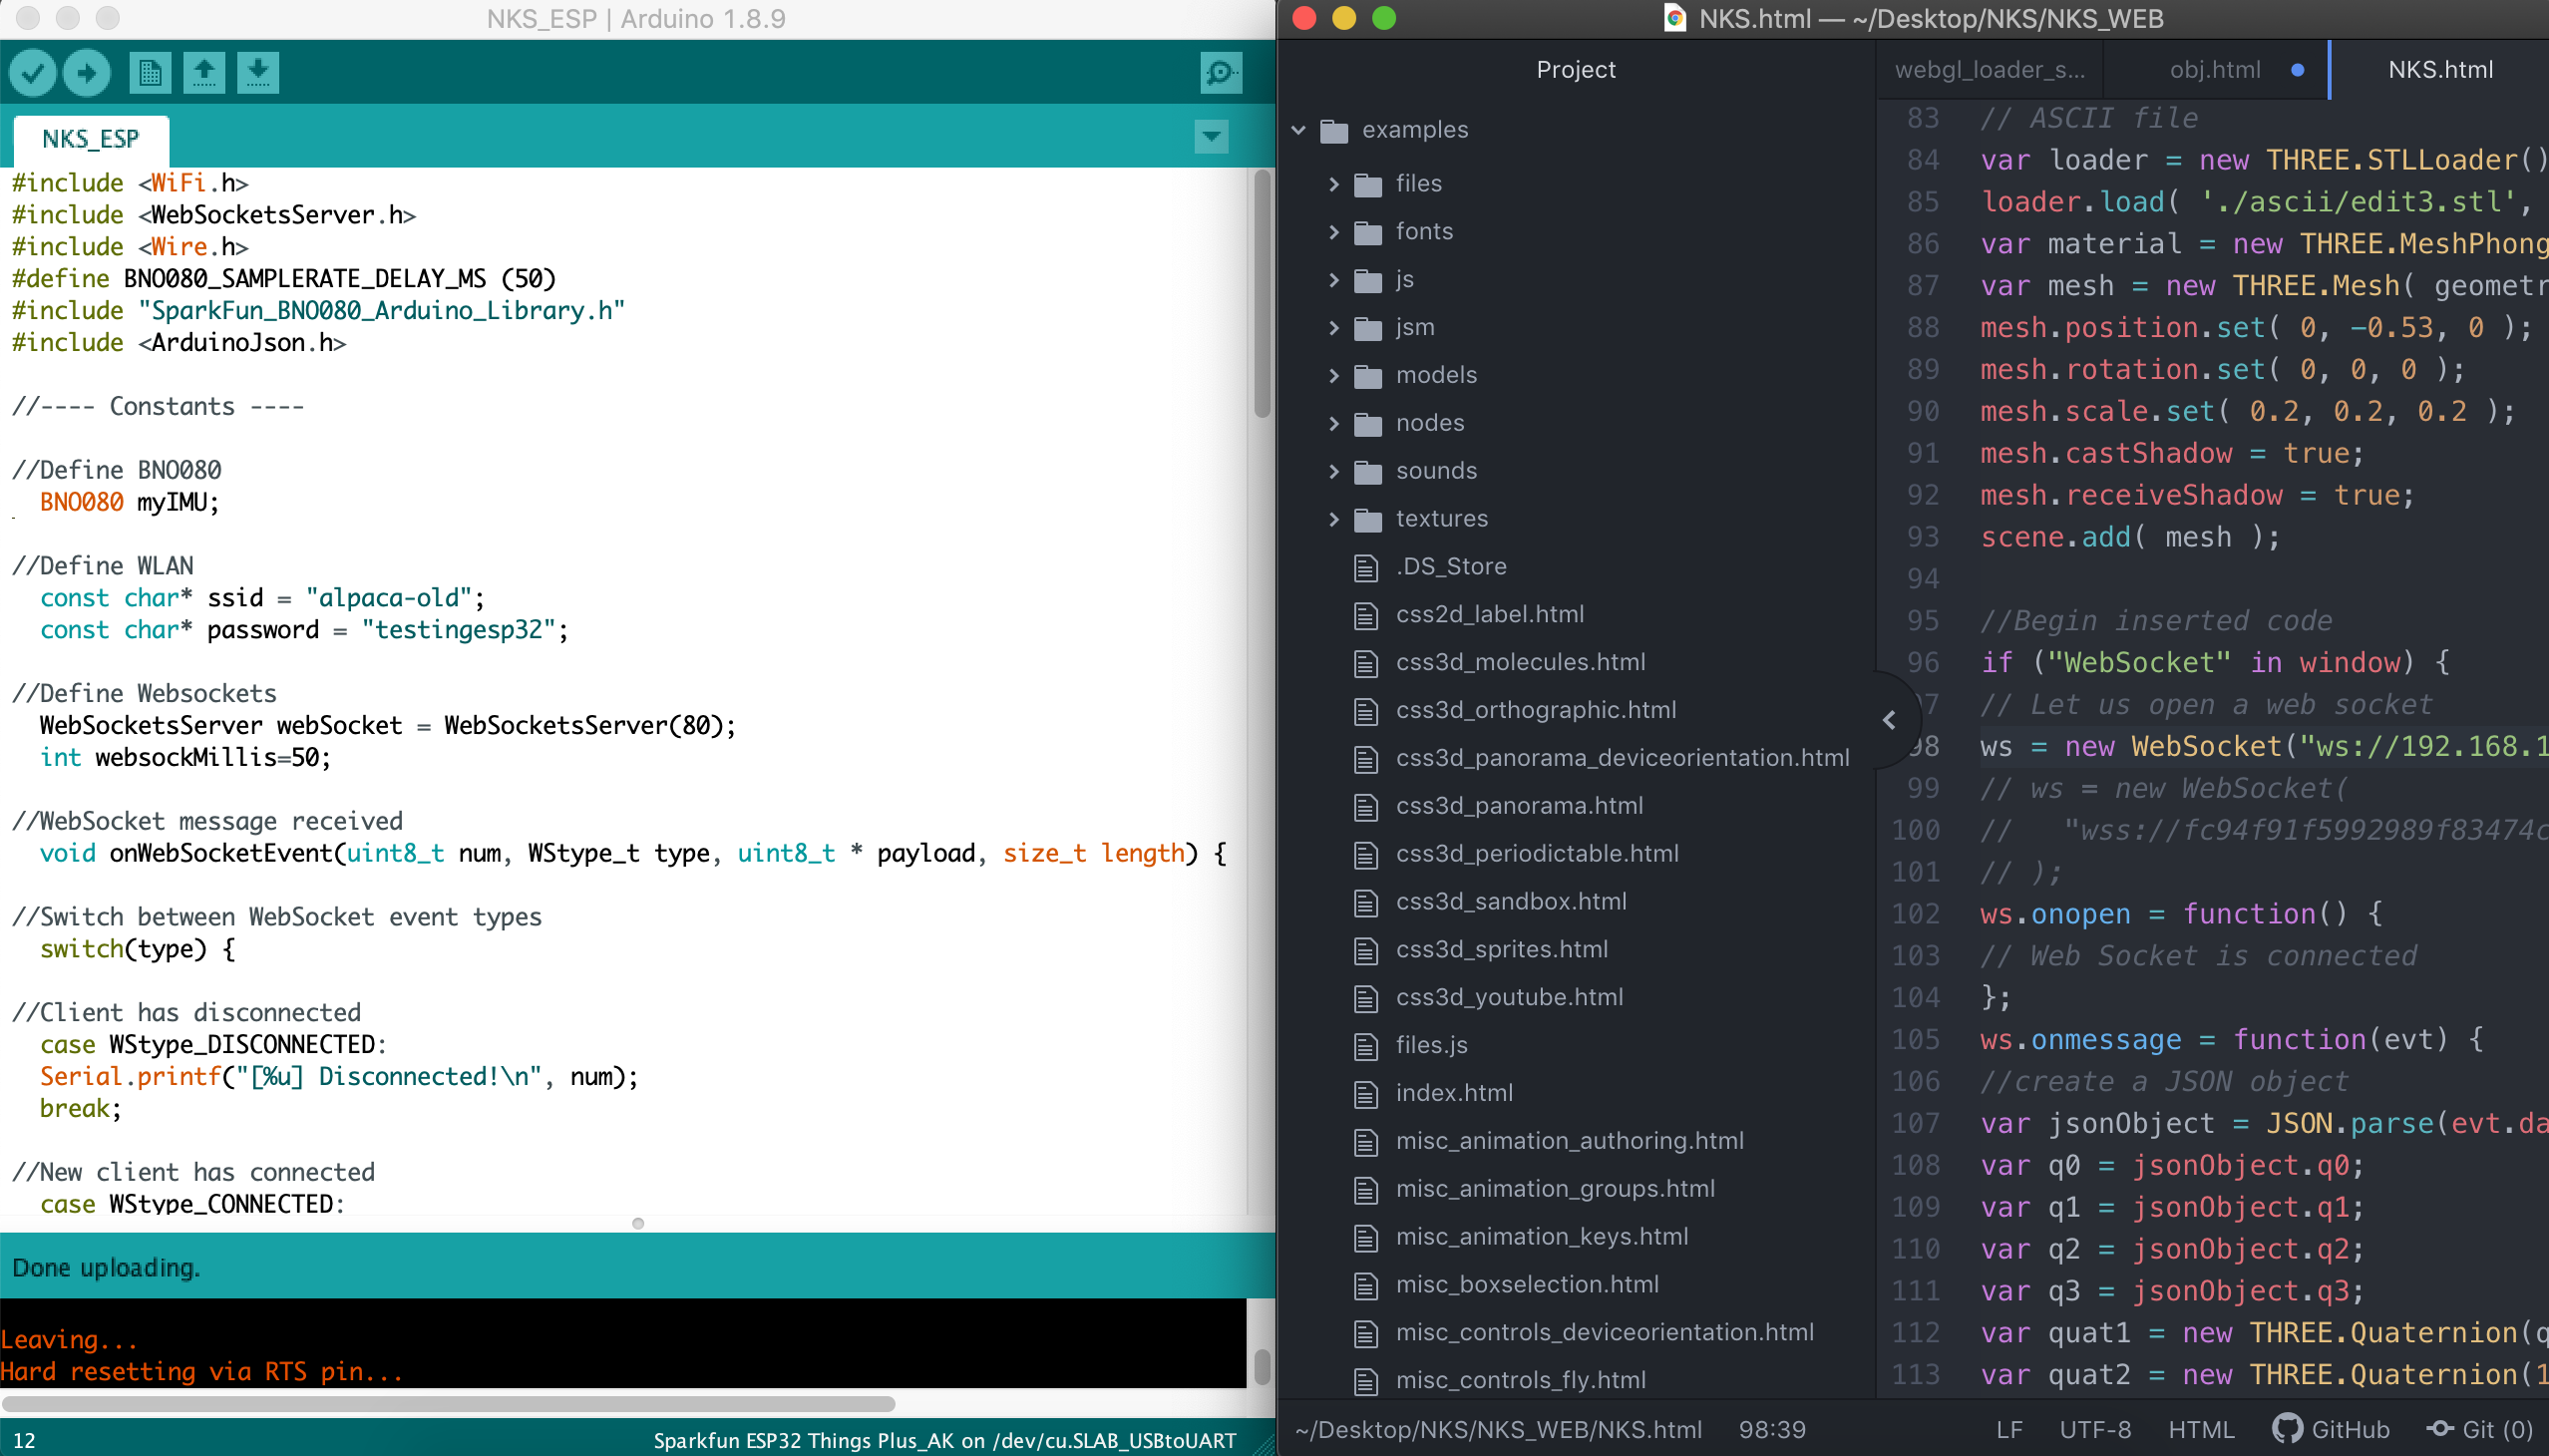Open an existing sketch
Viewport: 2549px width, 1456px height.
204,71
